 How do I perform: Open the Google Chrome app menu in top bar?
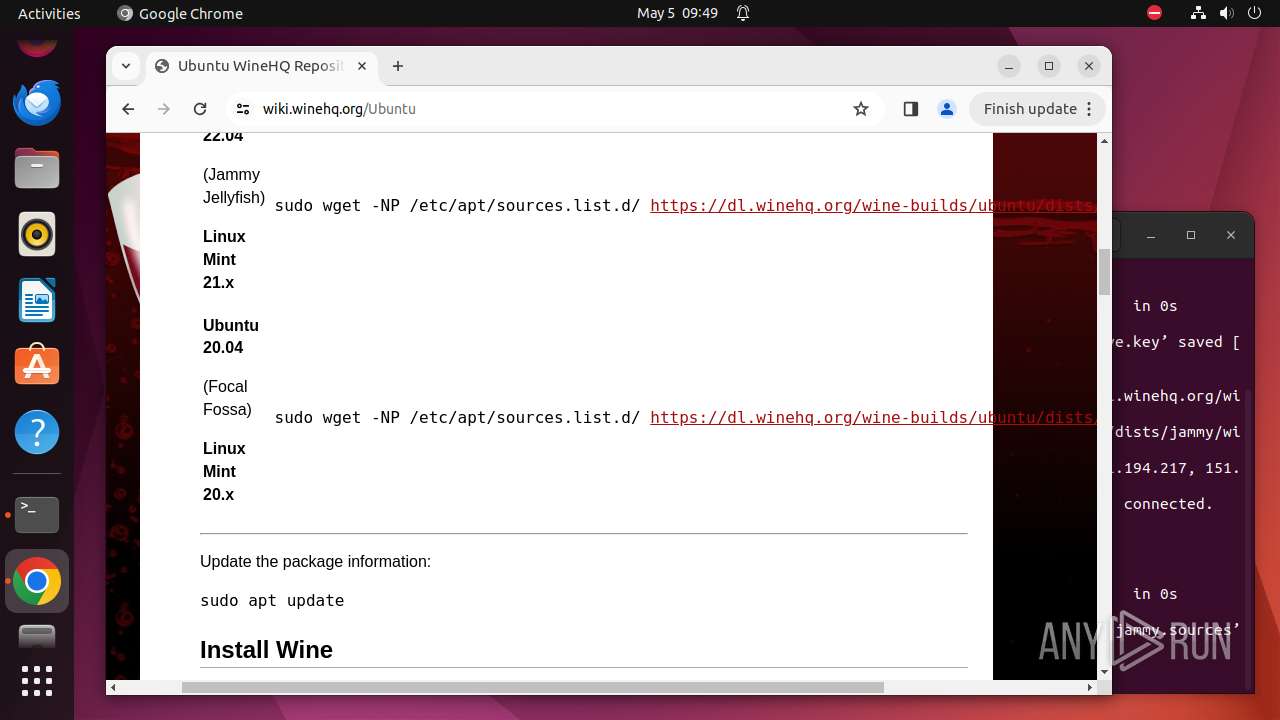click(180, 13)
